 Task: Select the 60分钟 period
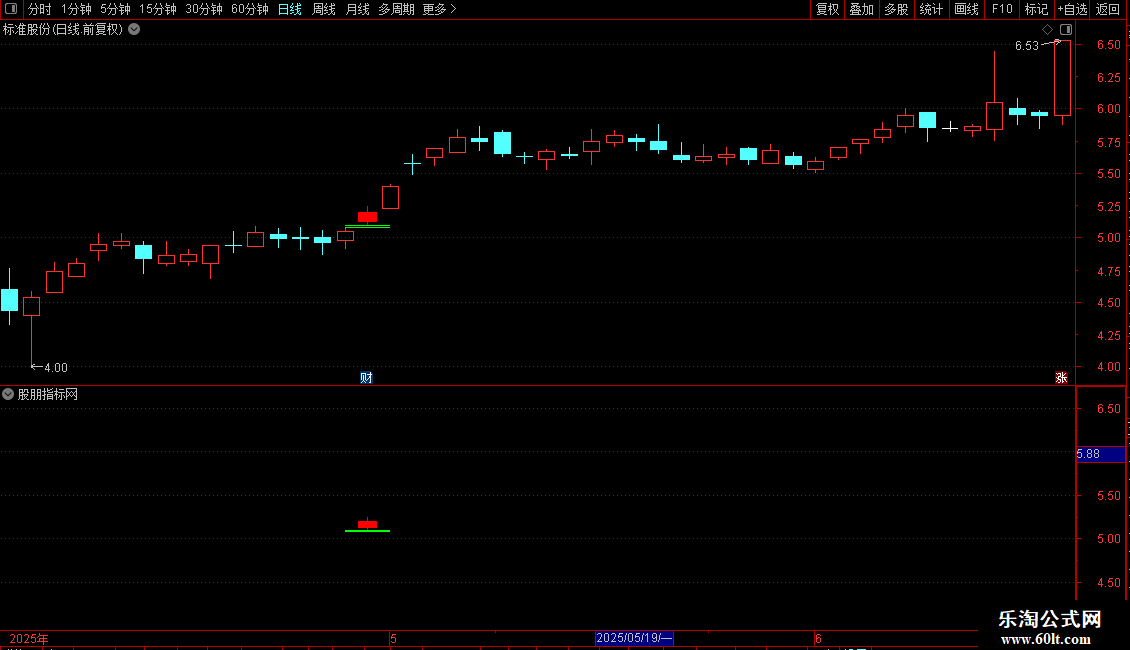(x=249, y=9)
